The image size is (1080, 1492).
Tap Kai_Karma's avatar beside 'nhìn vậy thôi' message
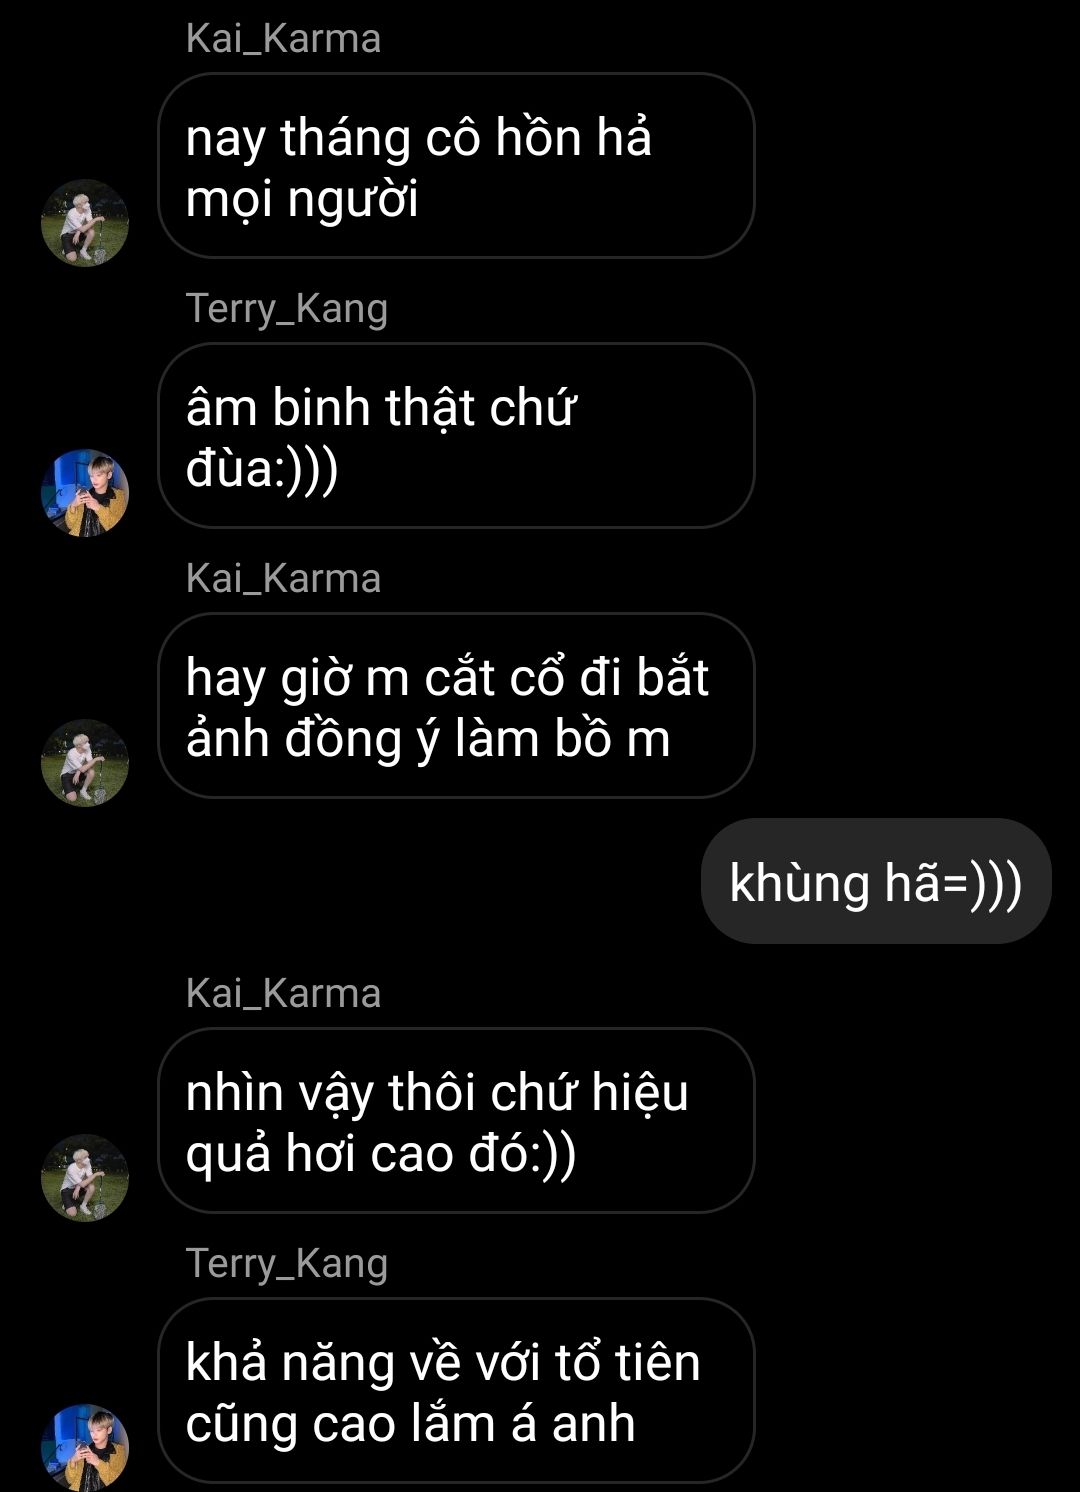click(85, 1178)
